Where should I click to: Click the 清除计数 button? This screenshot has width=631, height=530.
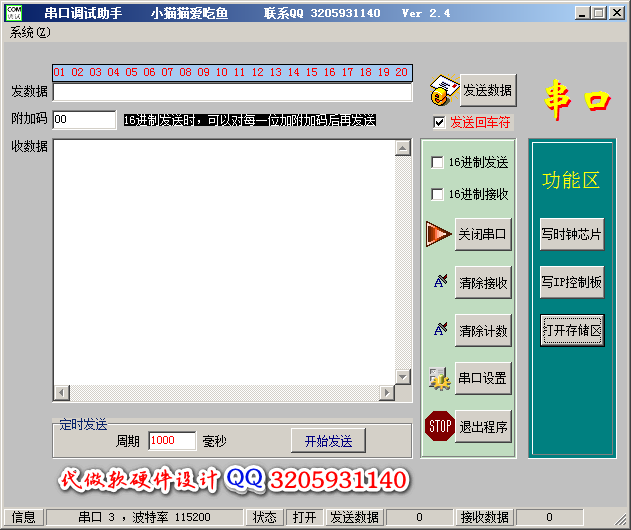click(483, 330)
